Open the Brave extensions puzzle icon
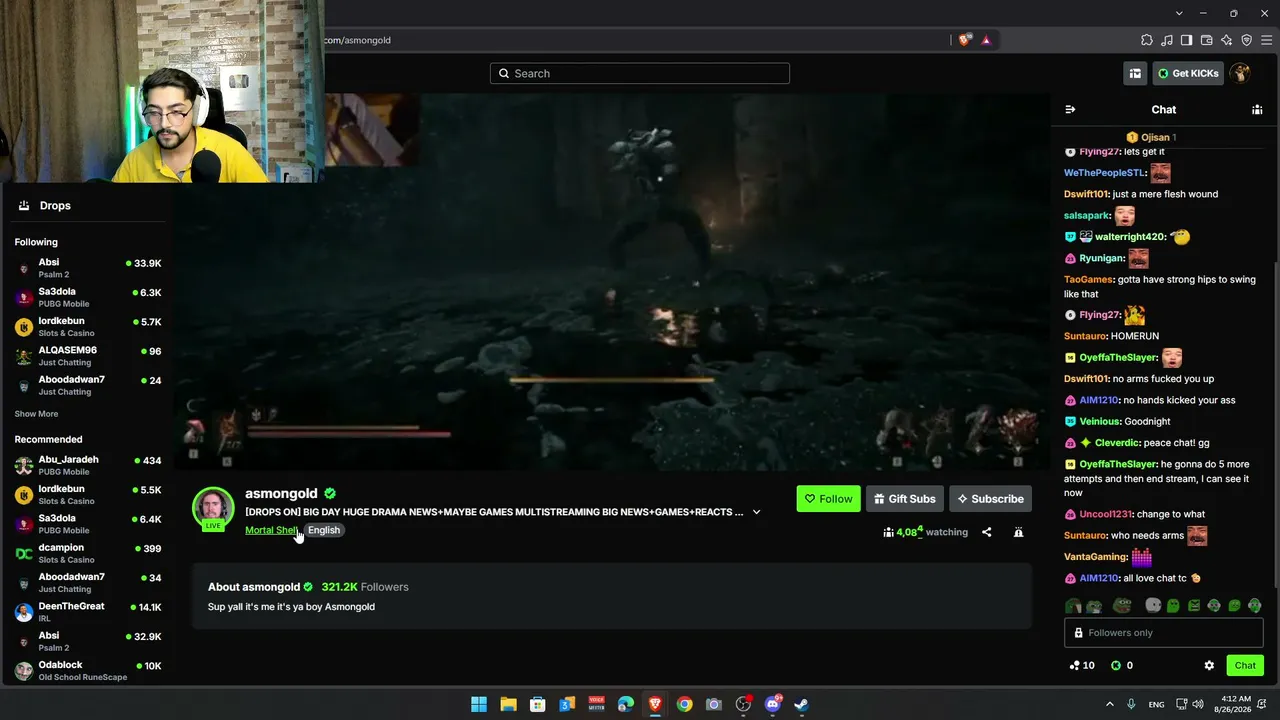The height and width of the screenshot is (720, 1280). pyautogui.click(x=1147, y=40)
